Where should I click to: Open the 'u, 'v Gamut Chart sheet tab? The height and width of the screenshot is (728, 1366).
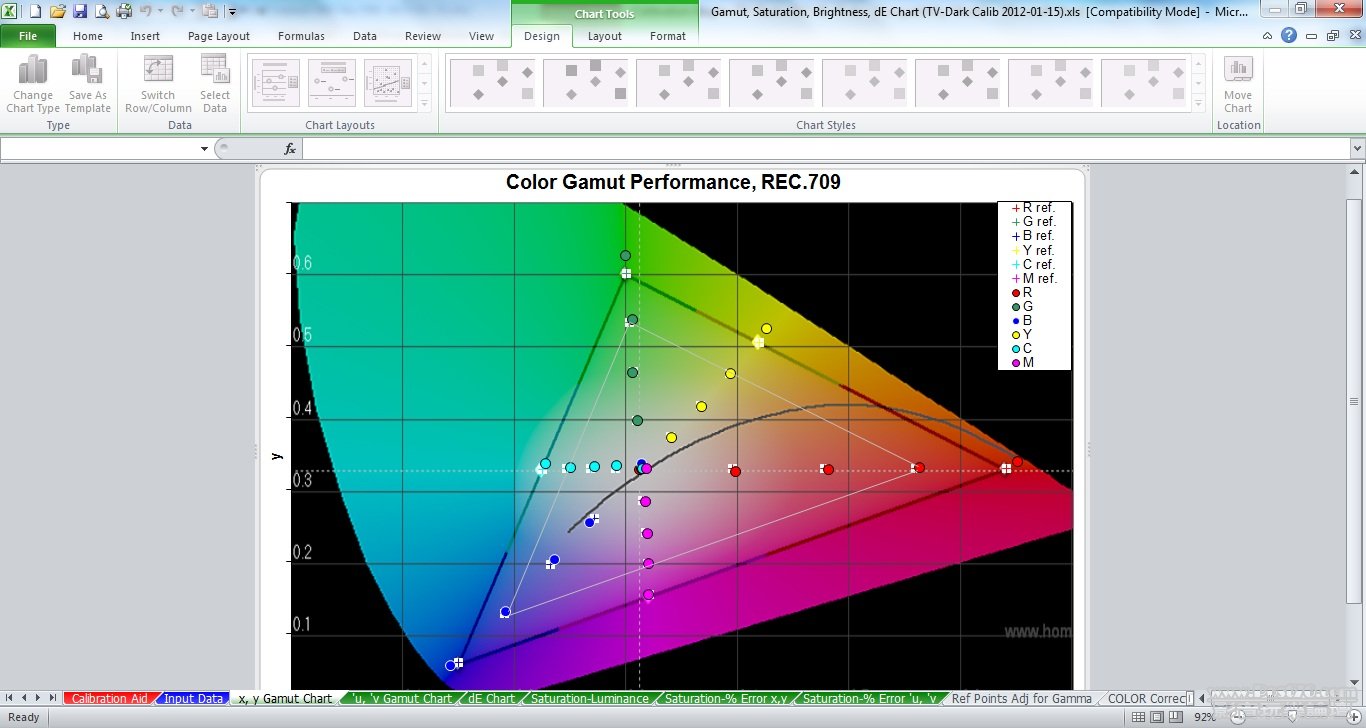(x=402, y=698)
